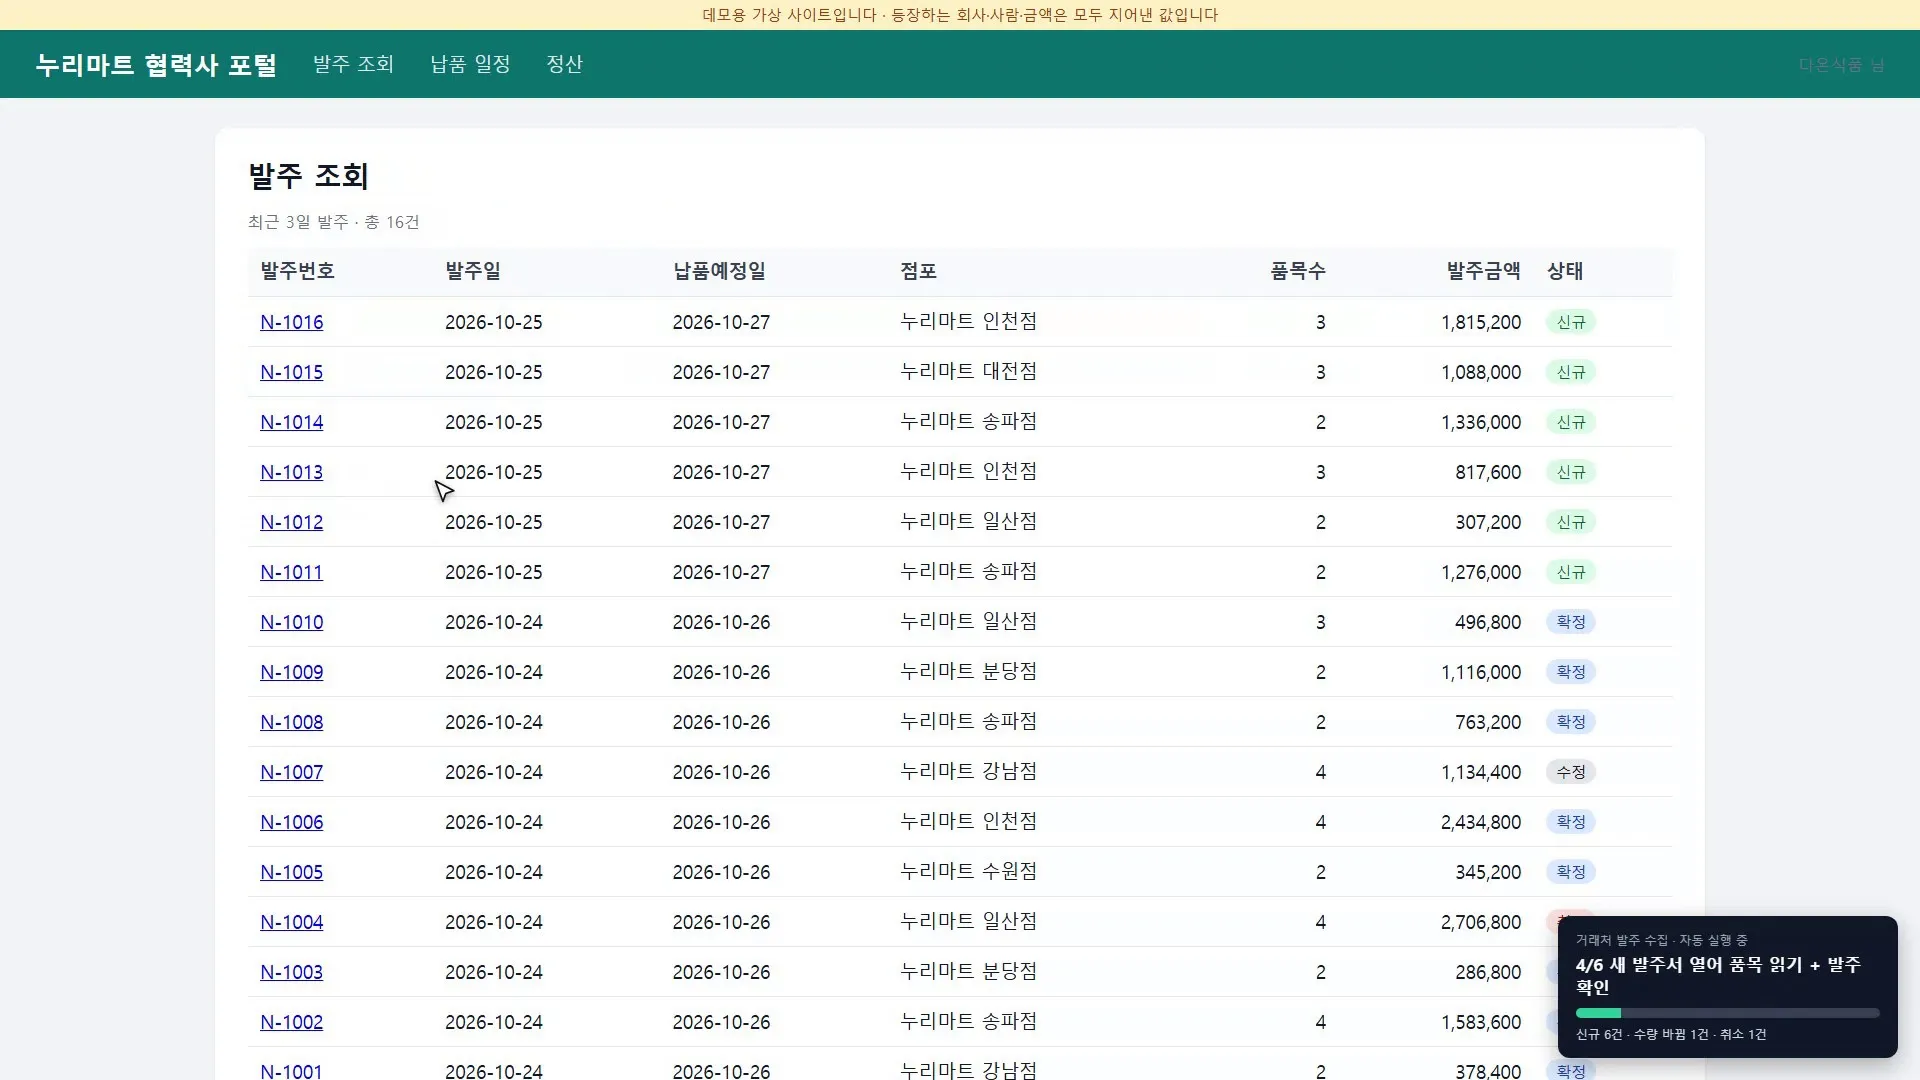Click the progress bar in automation popup

click(x=1727, y=1013)
